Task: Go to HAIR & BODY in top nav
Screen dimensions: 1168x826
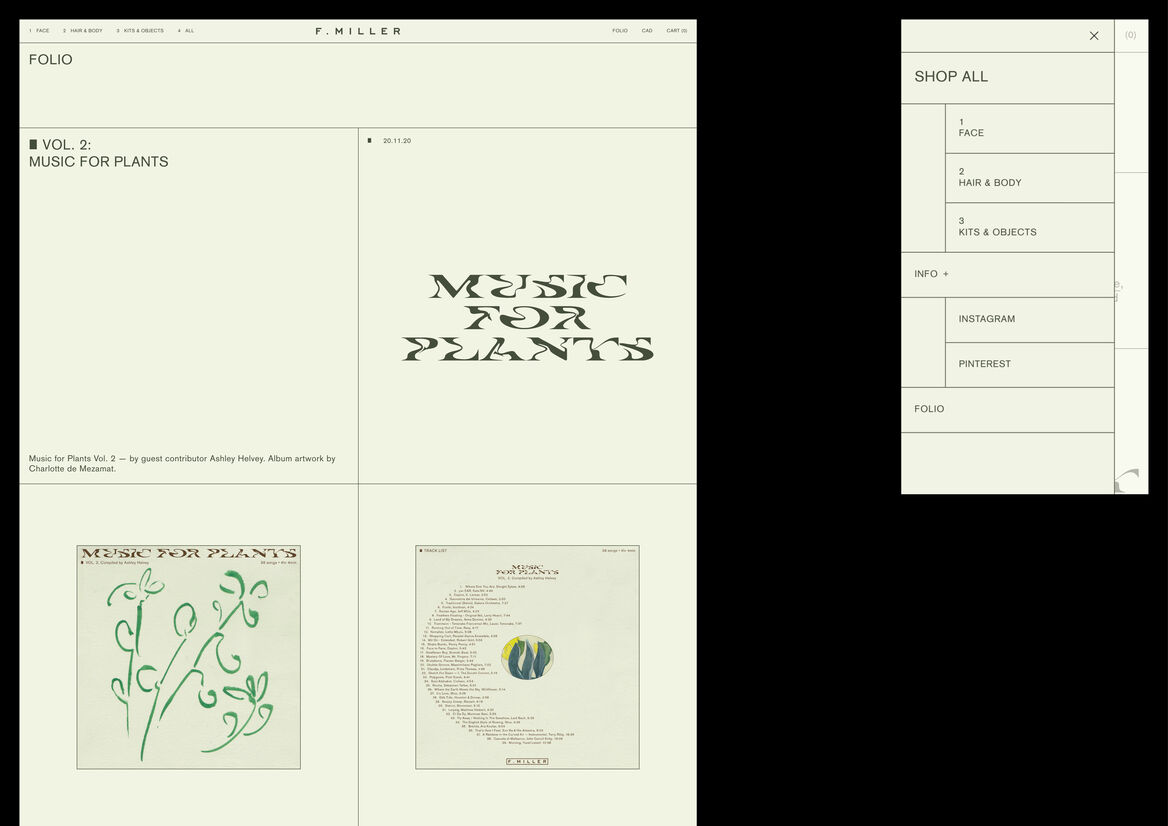Action: tap(85, 31)
